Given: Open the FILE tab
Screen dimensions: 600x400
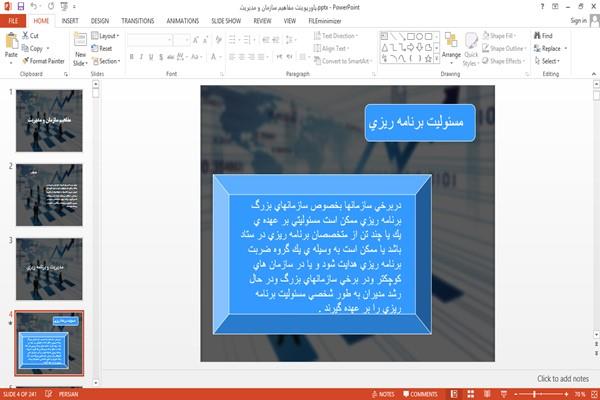Looking at the screenshot, I should (x=13, y=21).
